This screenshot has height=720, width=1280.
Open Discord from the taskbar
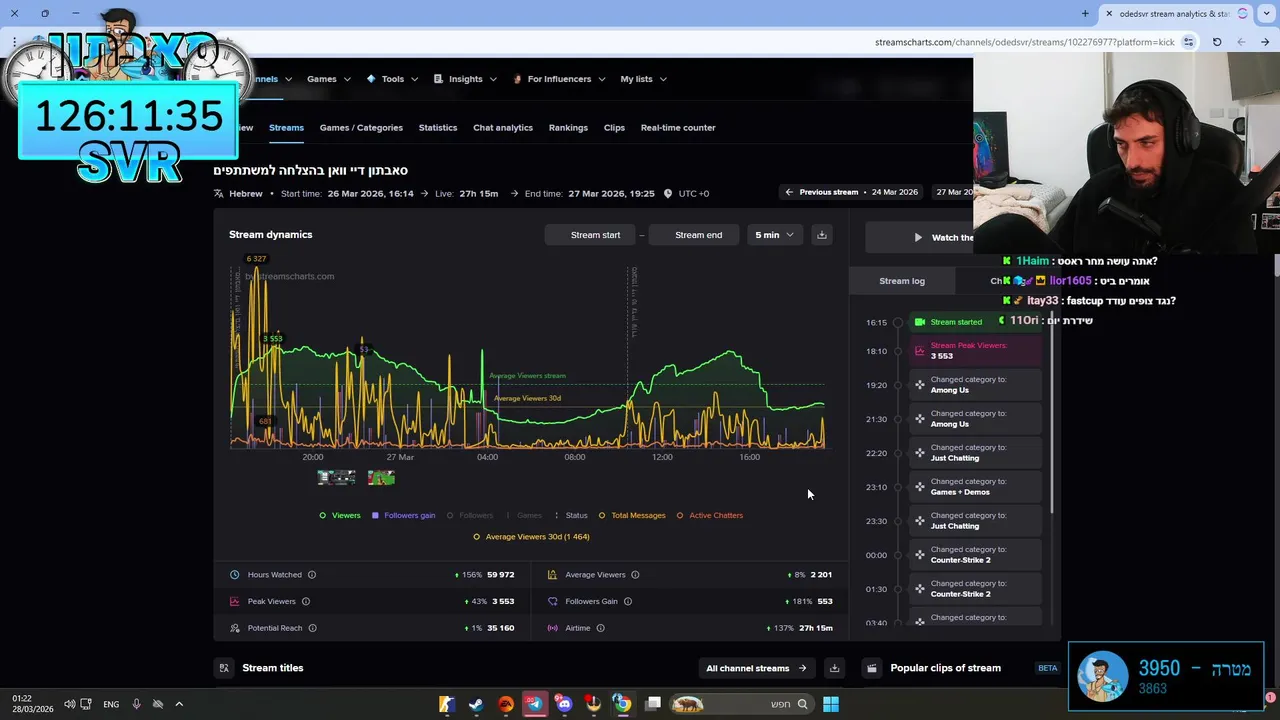coord(564,704)
